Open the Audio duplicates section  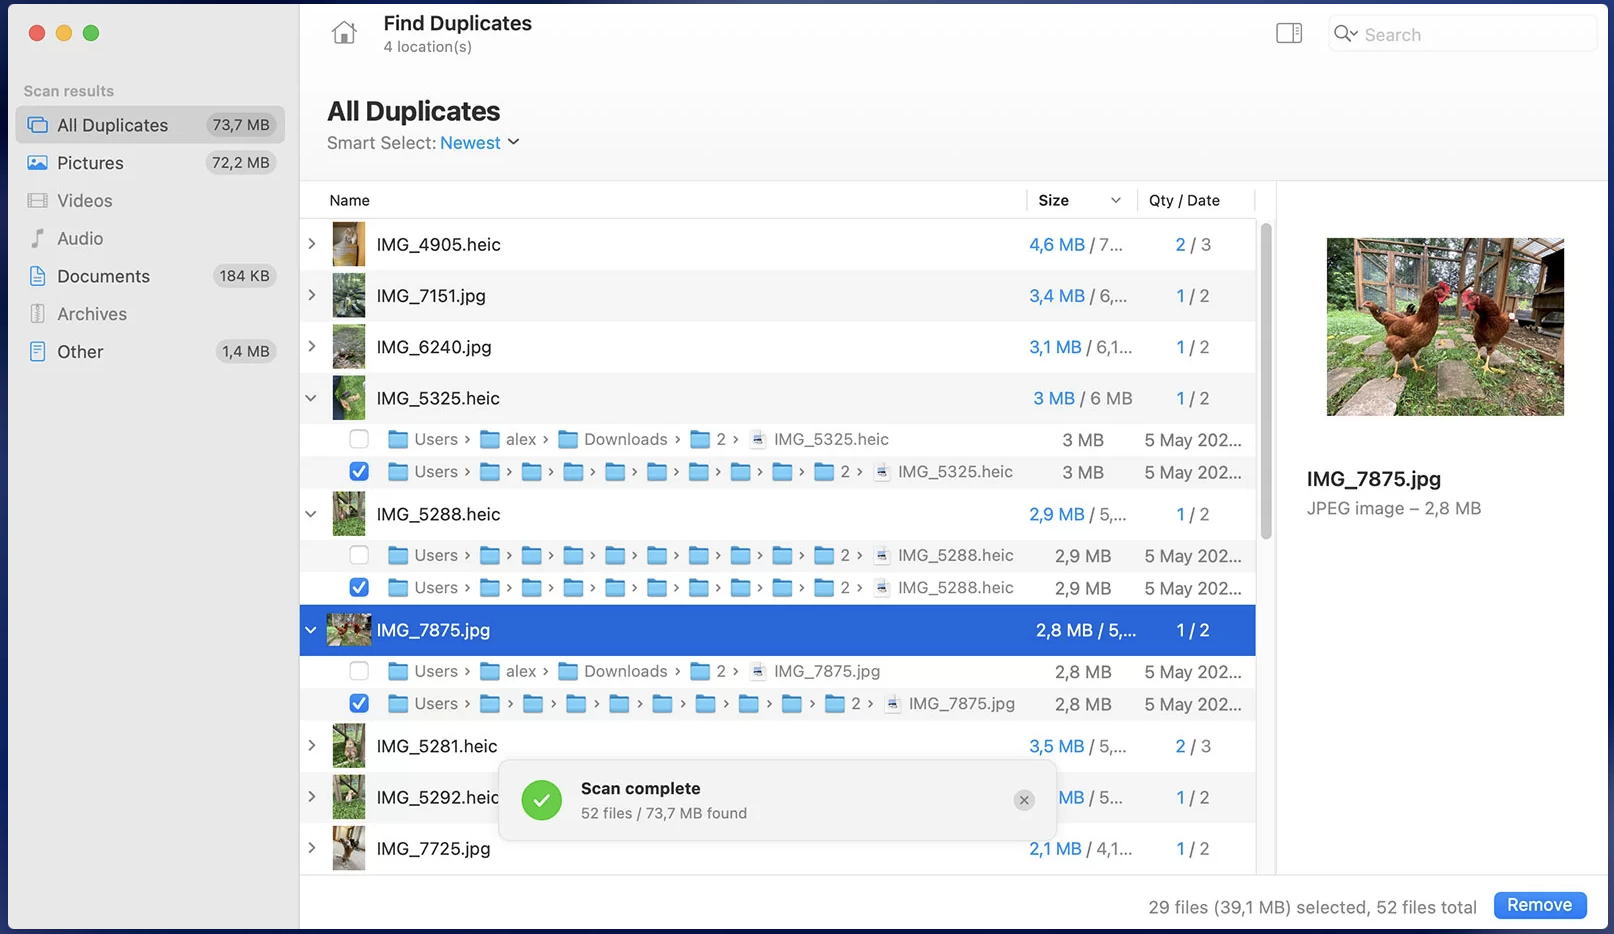click(x=80, y=238)
